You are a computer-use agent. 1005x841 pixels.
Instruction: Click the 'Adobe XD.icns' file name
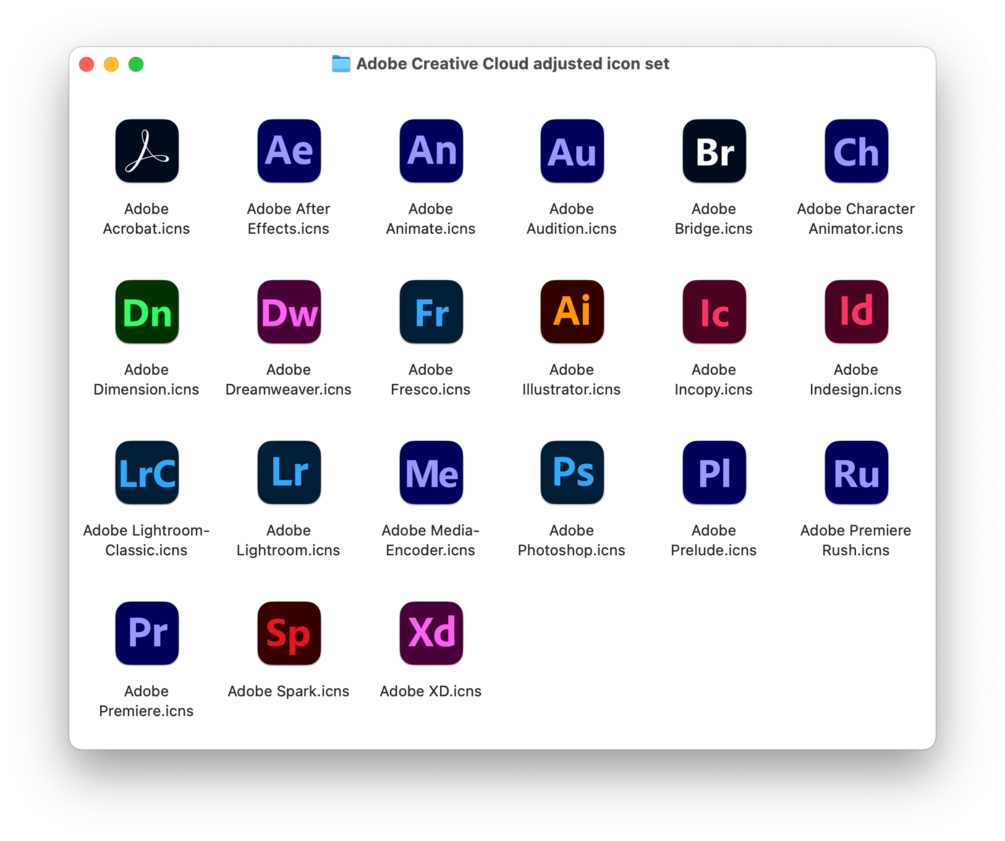click(x=431, y=691)
